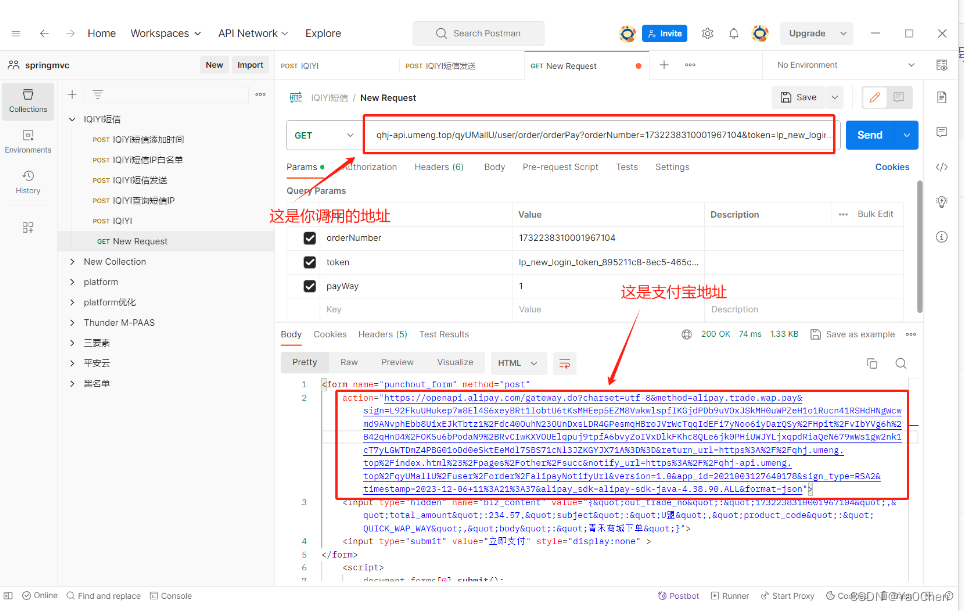Switch to the Tests tab
This screenshot has height=611, width=964.
click(626, 167)
